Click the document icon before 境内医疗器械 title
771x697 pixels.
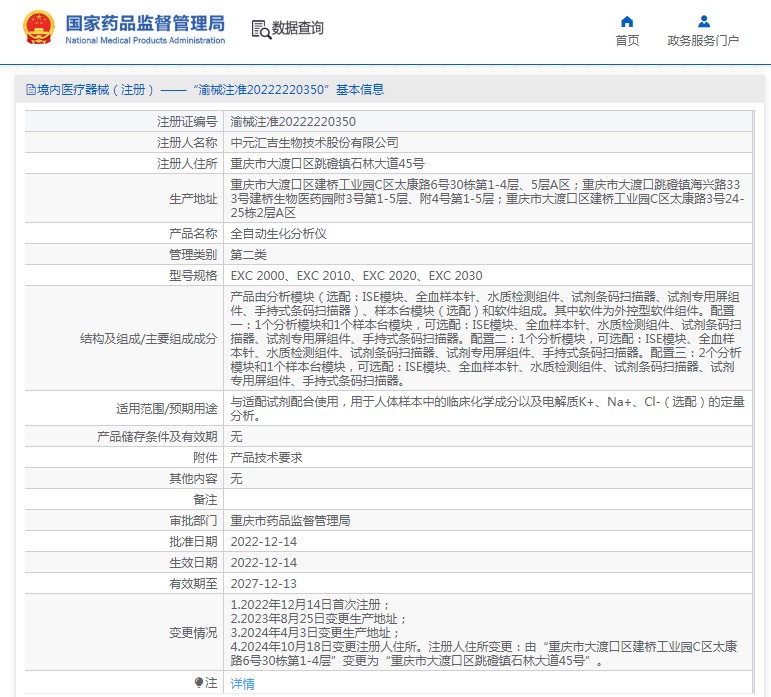tap(30, 90)
